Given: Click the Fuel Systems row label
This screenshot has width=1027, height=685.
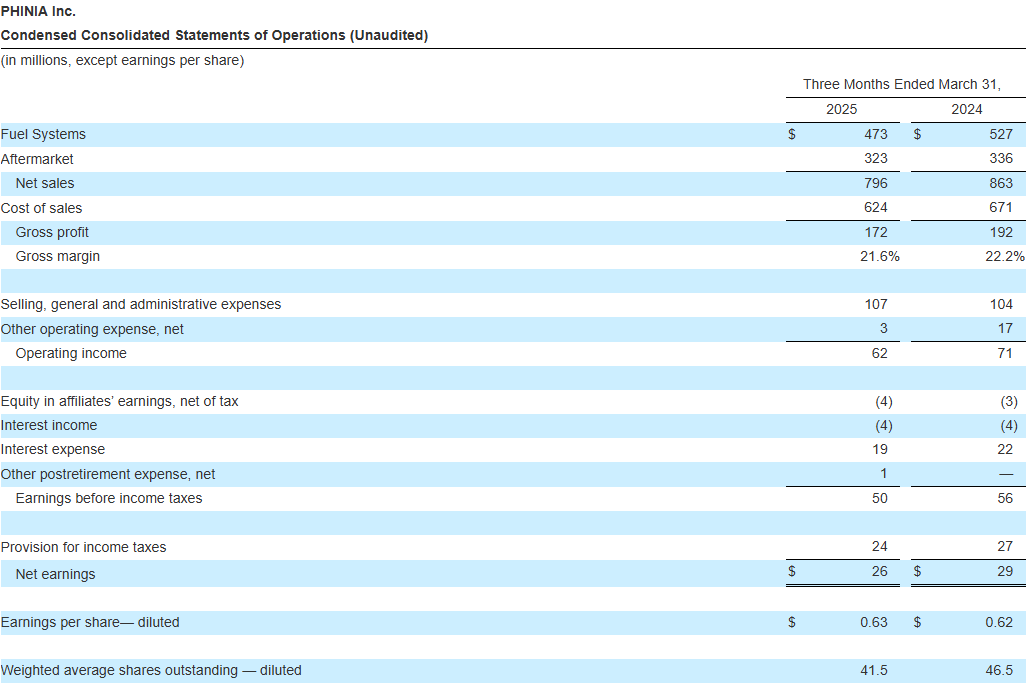Looking at the screenshot, I should click(44, 134).
